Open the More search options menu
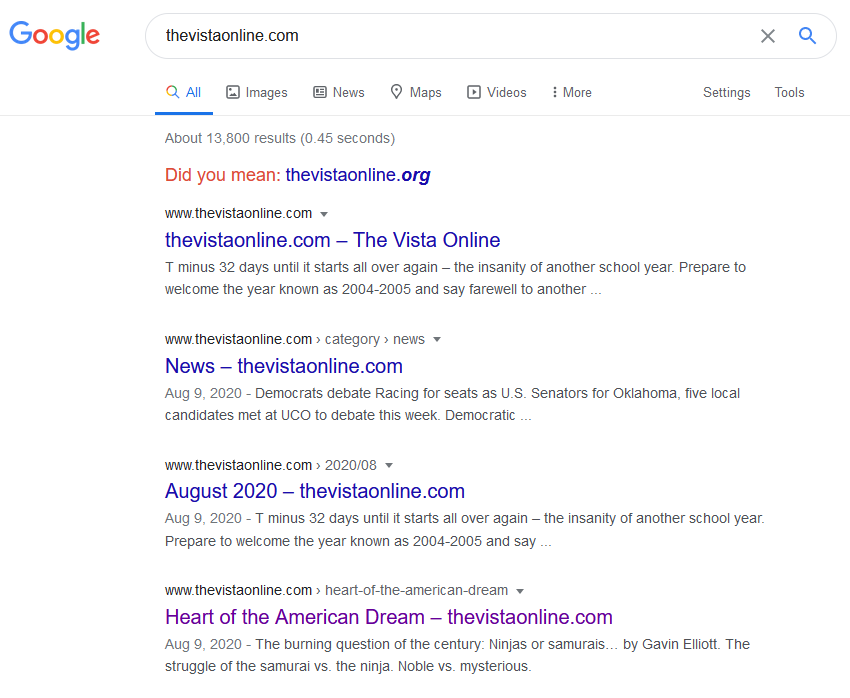 coord(572,92)
